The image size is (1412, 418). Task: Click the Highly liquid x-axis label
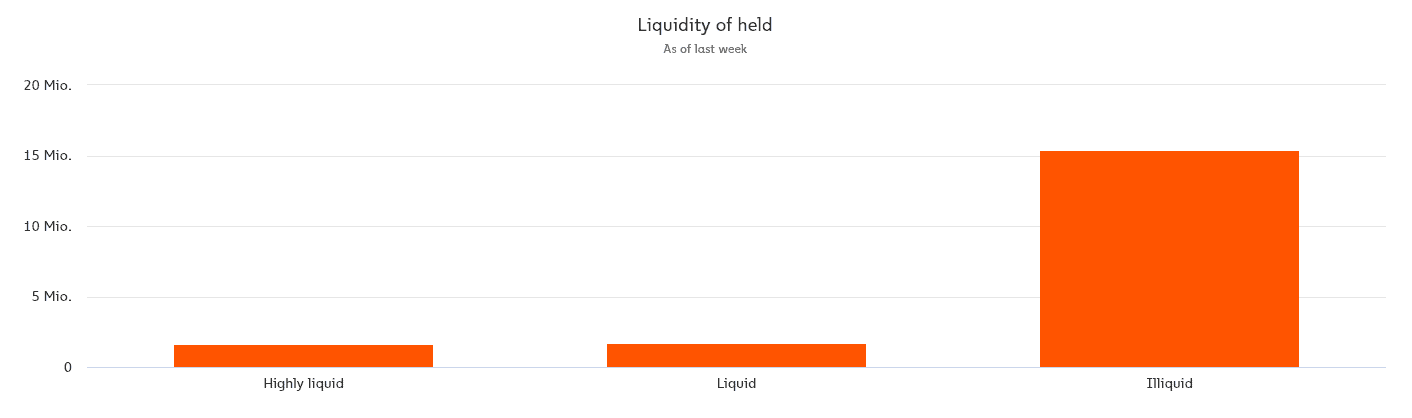tap(303, 383)
